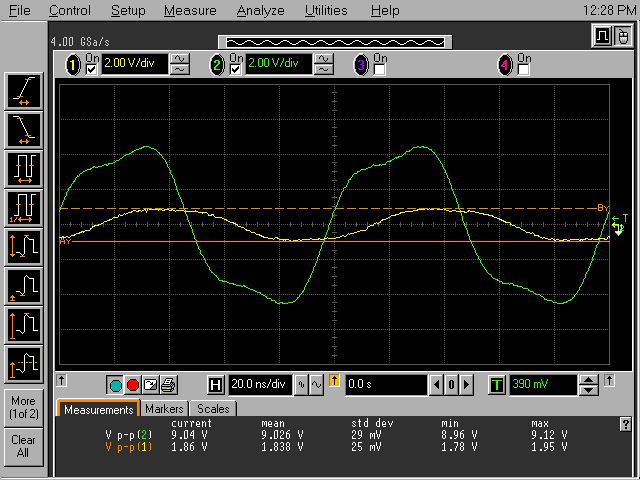
Task: Click the 0.0 s horizontal position field
Action: [386, 385]
